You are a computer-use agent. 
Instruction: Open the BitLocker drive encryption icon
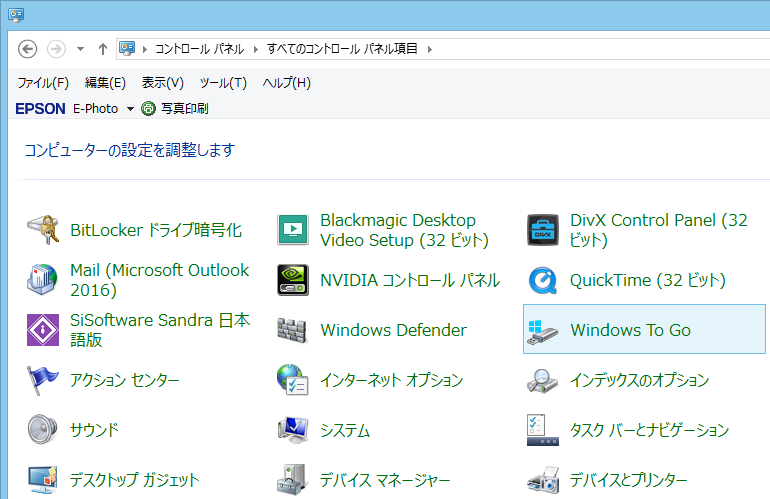43,230
